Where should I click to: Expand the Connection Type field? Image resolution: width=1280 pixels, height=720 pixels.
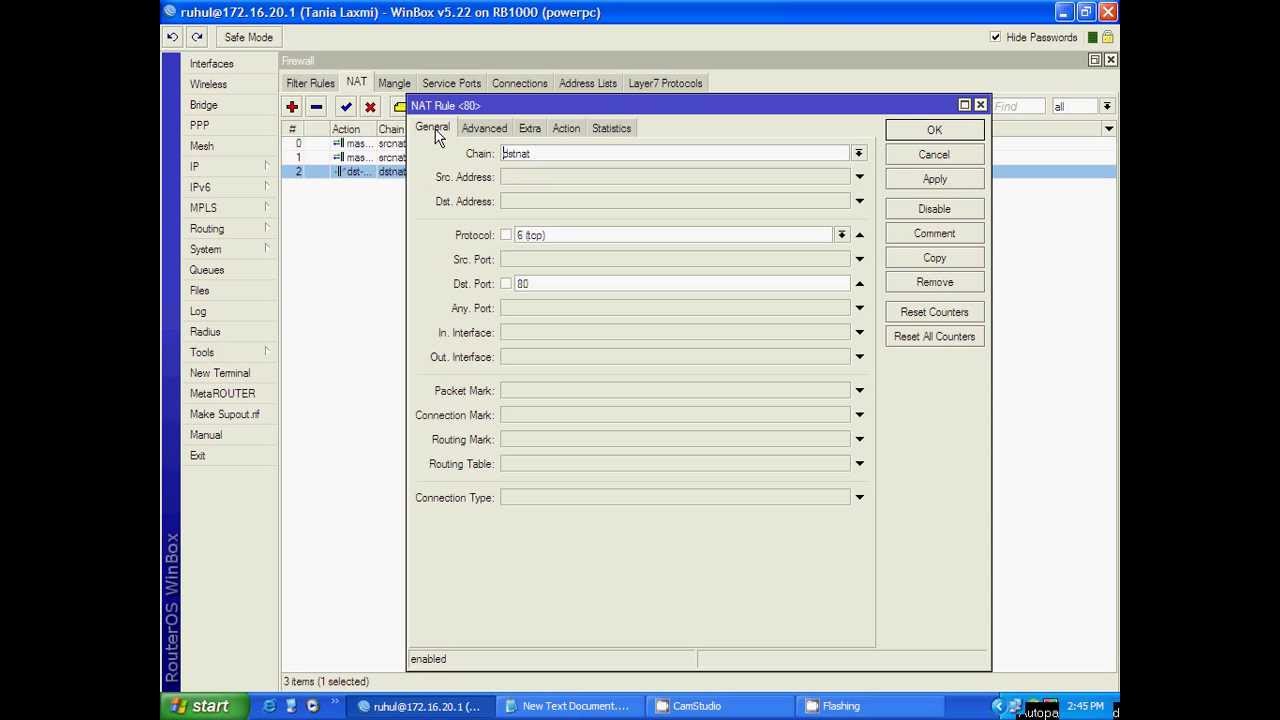click(859, 497)
